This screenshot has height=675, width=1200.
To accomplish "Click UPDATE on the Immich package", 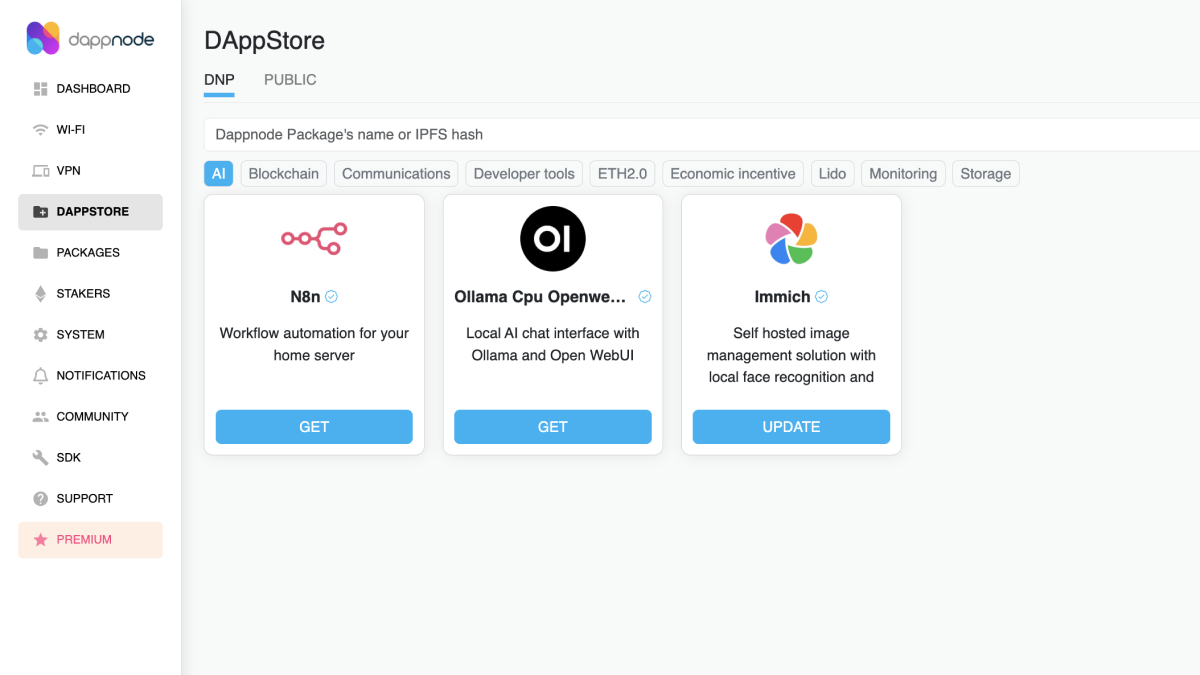I will click(791, 426).
